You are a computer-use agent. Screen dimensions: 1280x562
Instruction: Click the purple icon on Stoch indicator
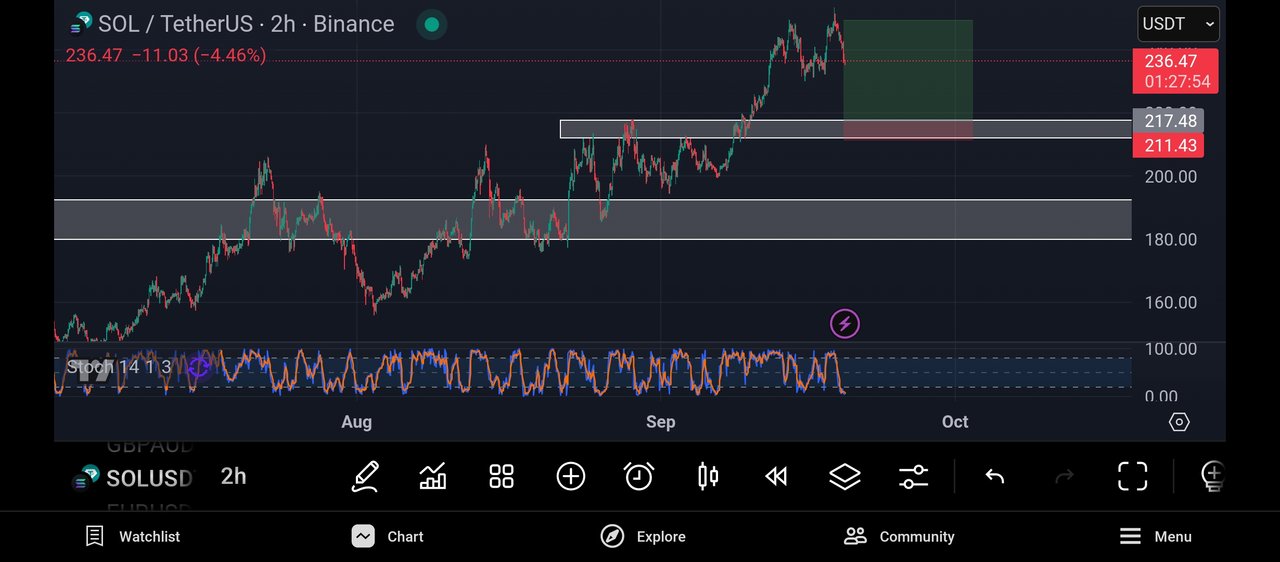pos(199,367)
